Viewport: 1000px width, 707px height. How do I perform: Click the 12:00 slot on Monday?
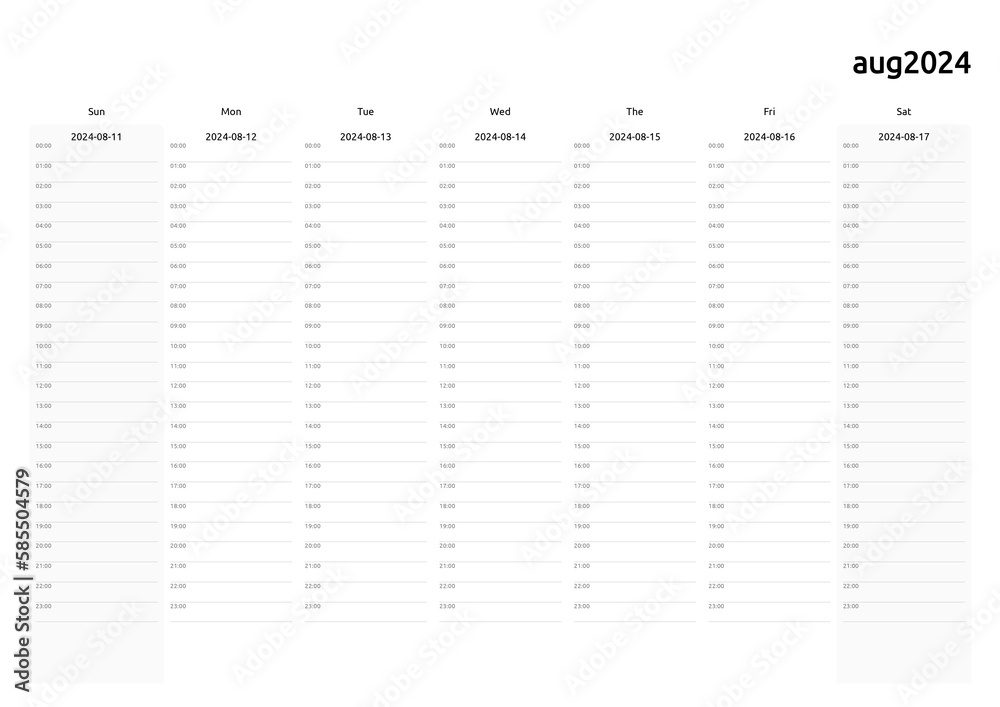click(231, 392)
